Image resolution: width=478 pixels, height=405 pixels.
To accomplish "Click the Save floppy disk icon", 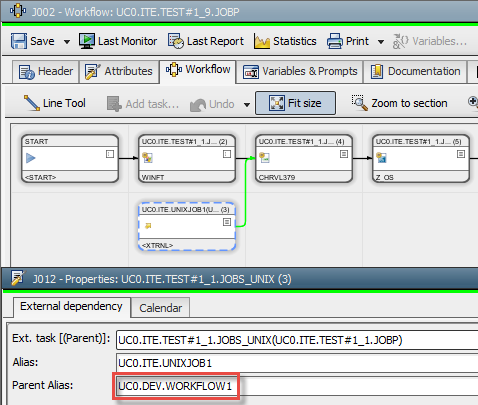I will click(x=19, y=41).
